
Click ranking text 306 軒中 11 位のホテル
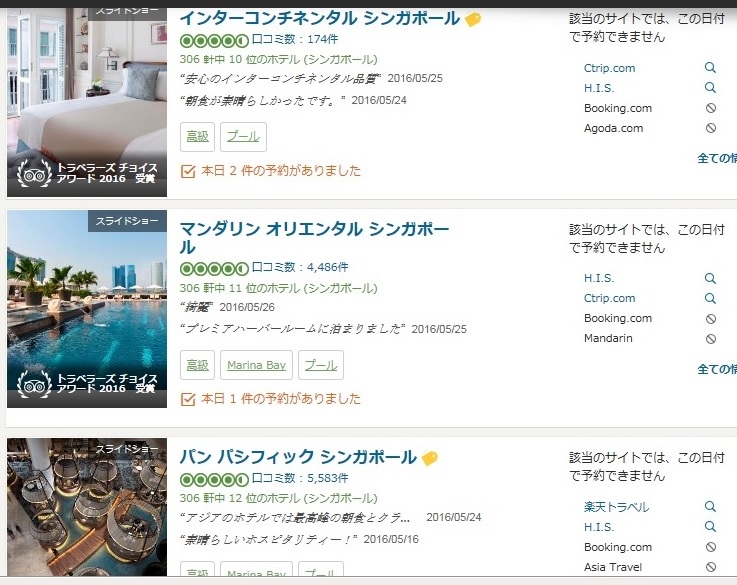[x=279, y=288]
